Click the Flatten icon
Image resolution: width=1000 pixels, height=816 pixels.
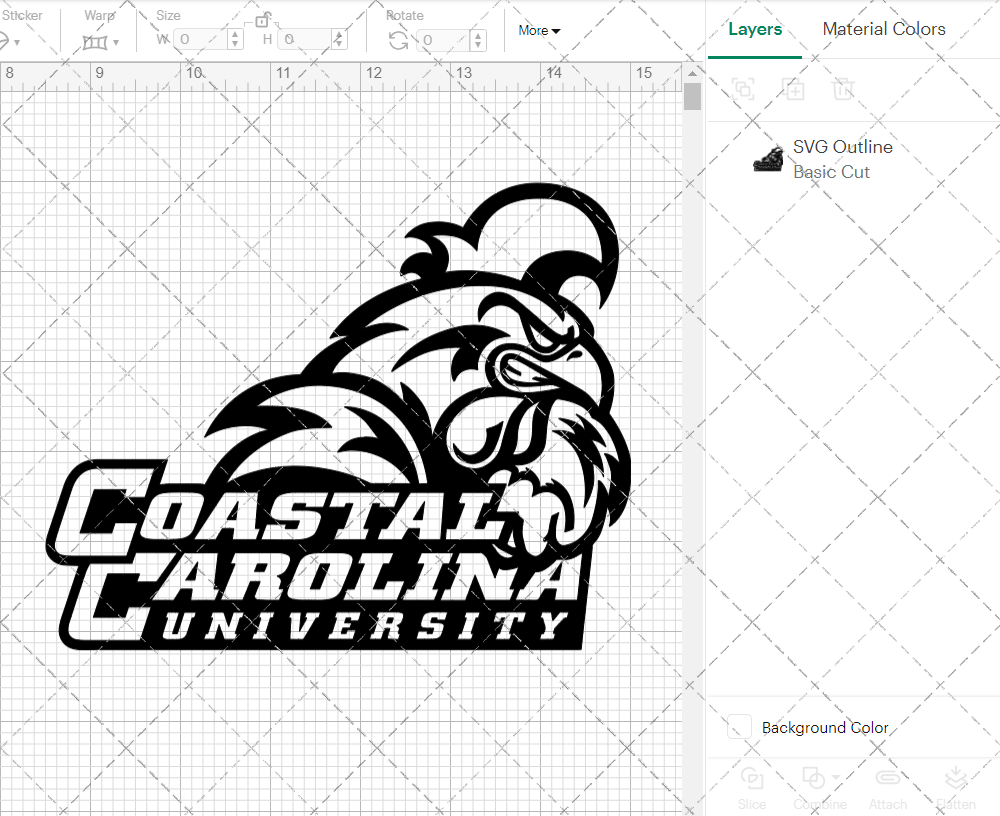pos(956,780)
